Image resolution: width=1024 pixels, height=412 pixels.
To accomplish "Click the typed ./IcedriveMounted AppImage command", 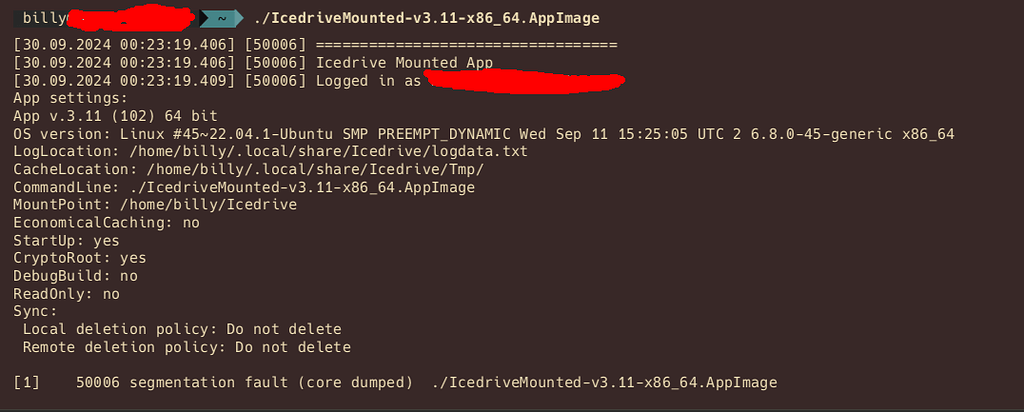I will click(x=426, y=18).
